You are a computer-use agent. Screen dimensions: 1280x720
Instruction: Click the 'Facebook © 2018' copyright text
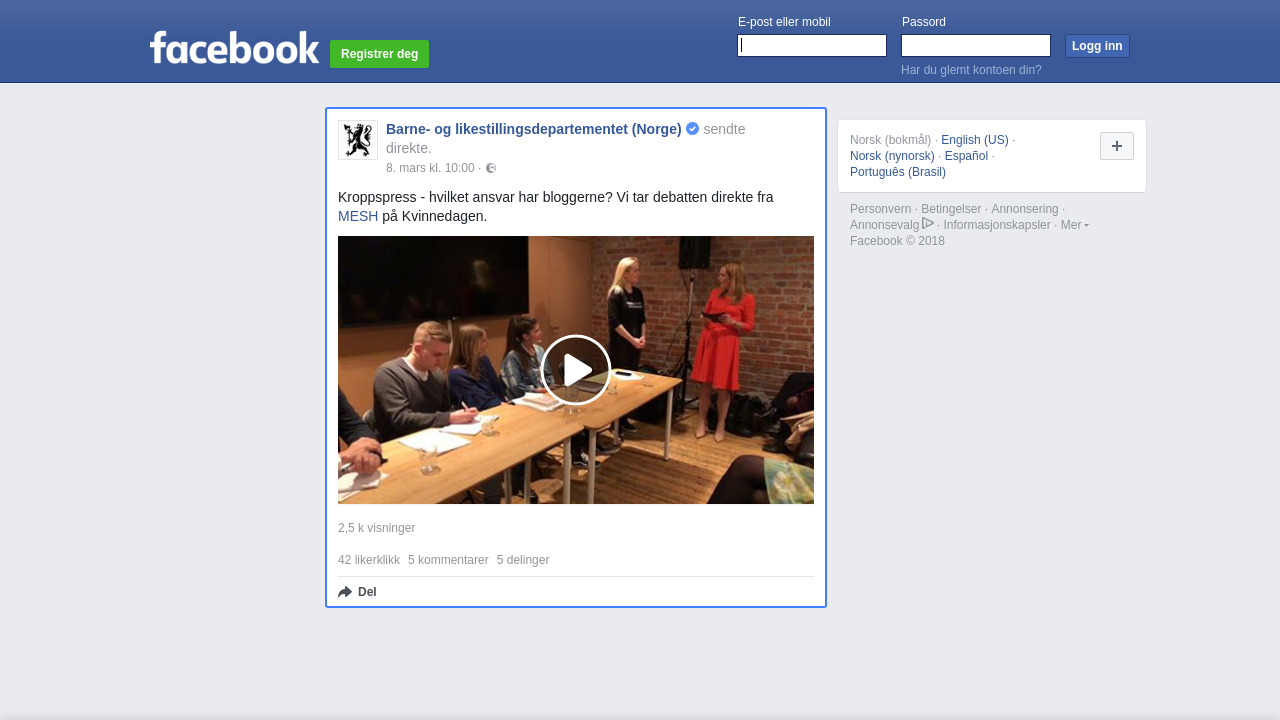coord(897,241)
